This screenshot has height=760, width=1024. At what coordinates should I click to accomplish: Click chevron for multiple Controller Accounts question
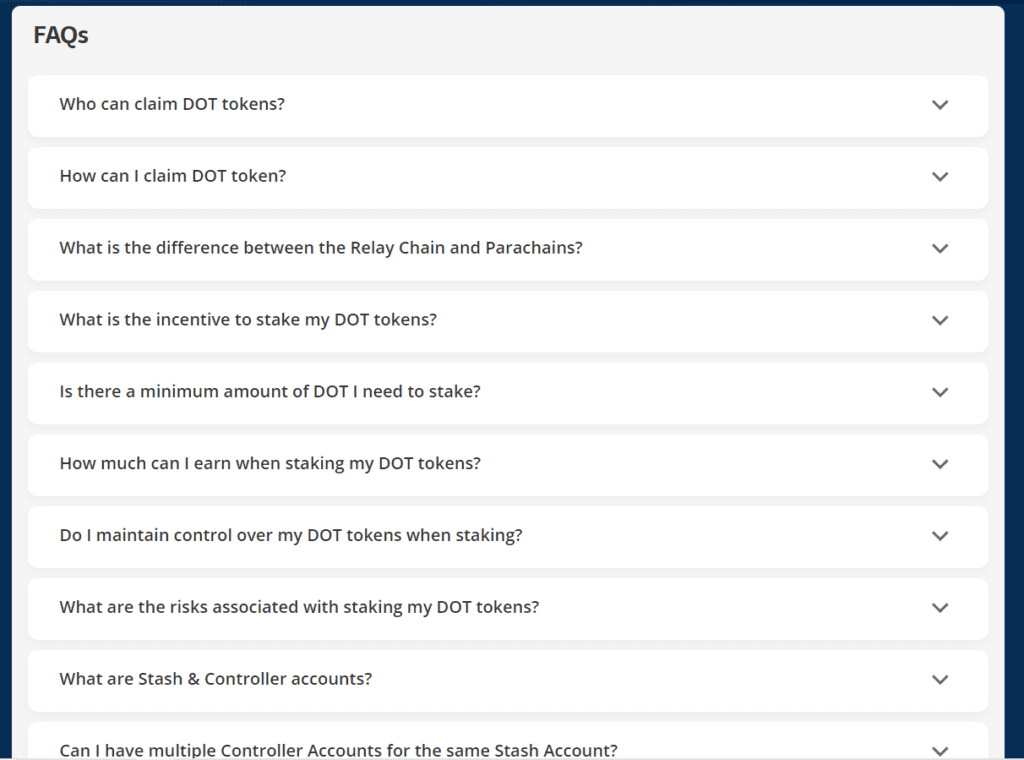[939, 750]
